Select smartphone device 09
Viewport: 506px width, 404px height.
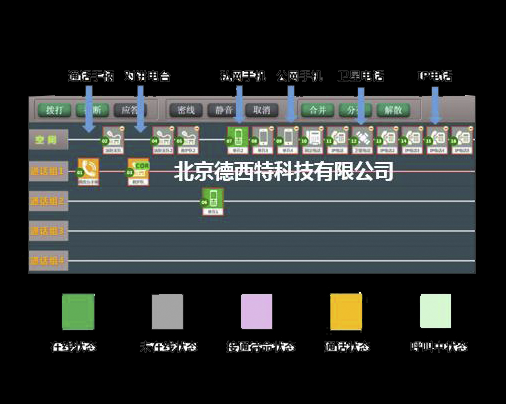(288, 140)
